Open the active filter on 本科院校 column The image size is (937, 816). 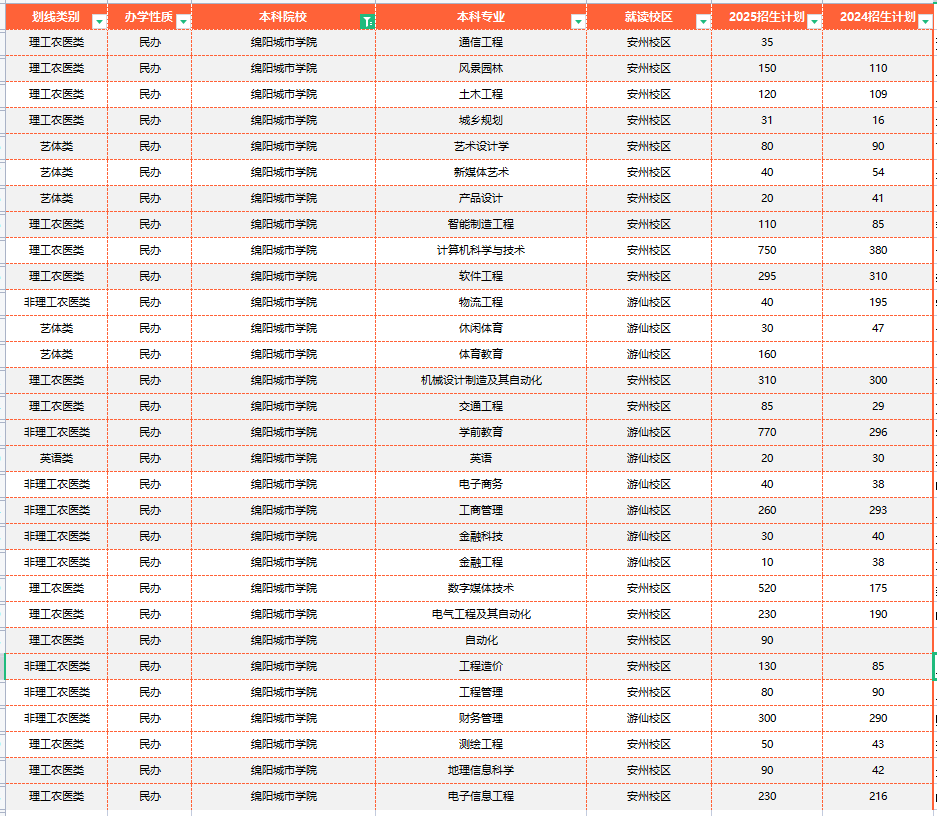coord(368,22)
